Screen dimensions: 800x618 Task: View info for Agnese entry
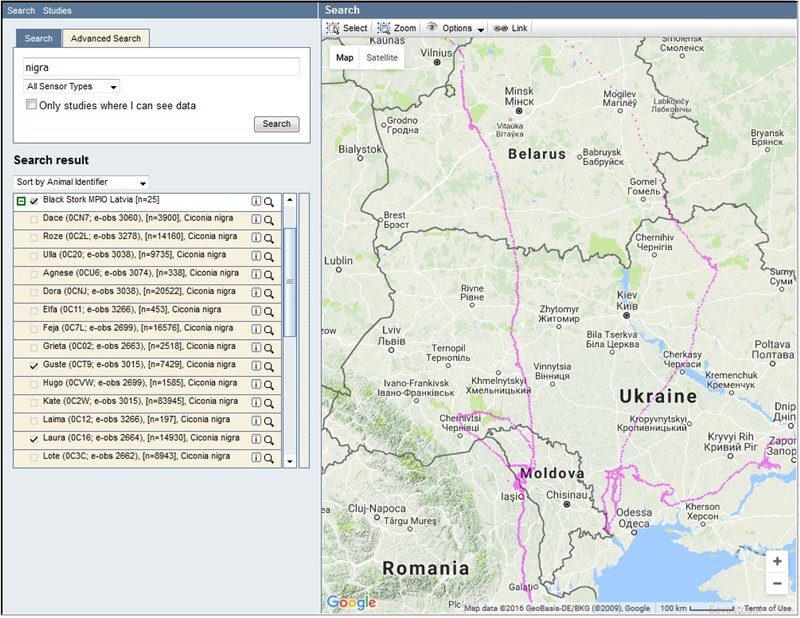[256, 275]
